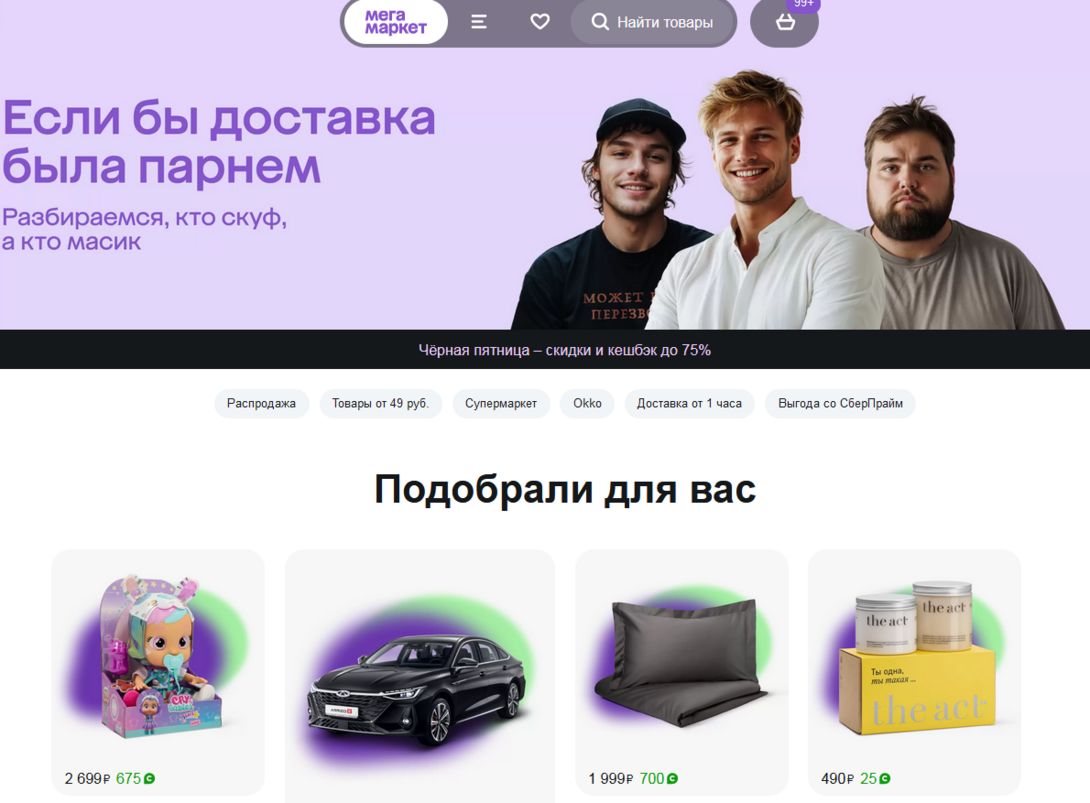Screen dimensions: 1090x803
Task: Open the Okko chip
Action: tap(587, 403)
